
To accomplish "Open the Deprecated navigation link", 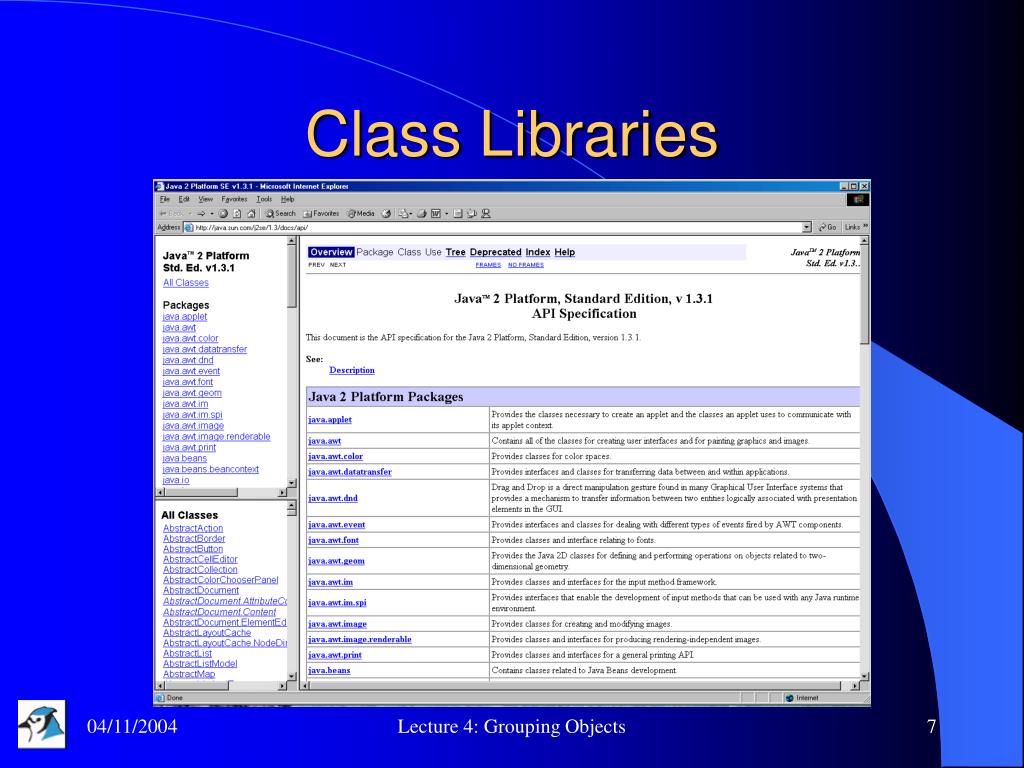I will (496, 252).
